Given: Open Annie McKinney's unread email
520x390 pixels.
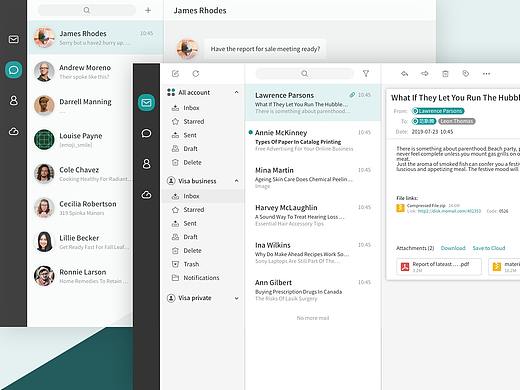Looking at the screenshot, I should point(313,140).
